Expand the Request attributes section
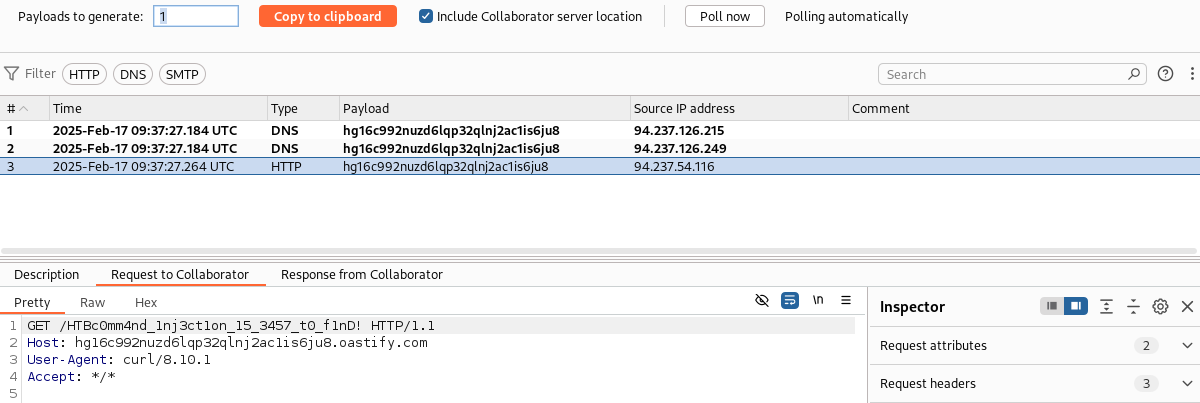Viewport: 1200px width, 403px height. pyautogui.click(x=1187, y=346)
